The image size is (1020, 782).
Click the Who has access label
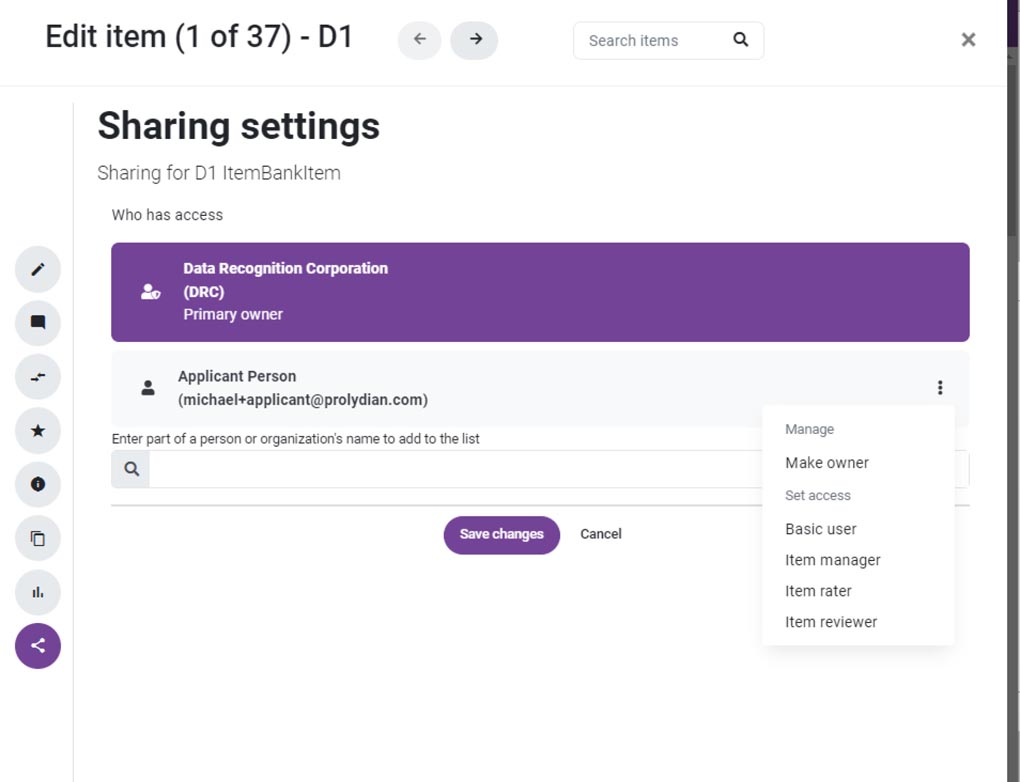click(x=167, y=215)
